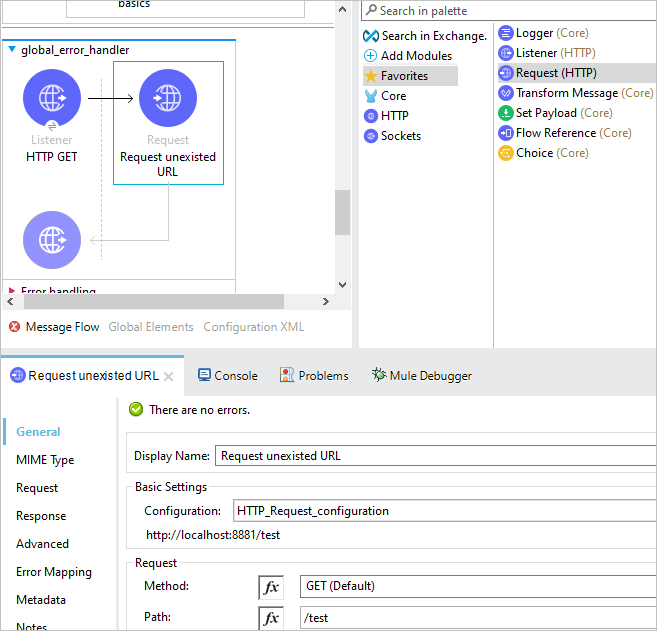Toggle expression mode fx for Path

point(271,618)
